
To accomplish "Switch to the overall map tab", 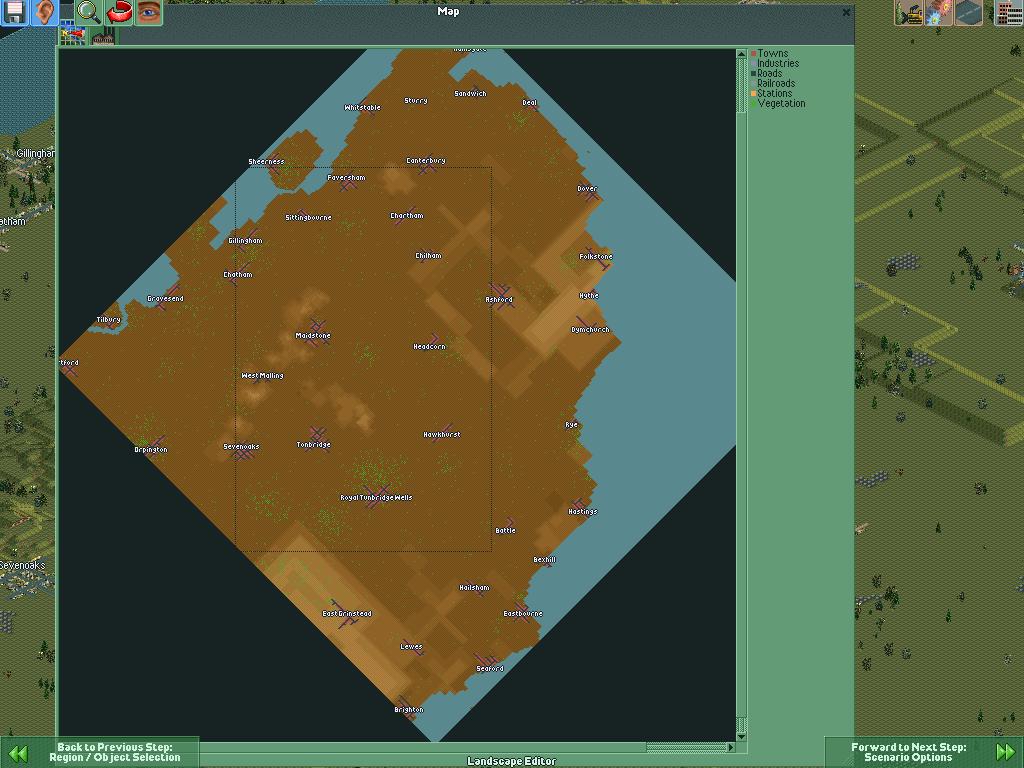I will click(x=73, y=35).
